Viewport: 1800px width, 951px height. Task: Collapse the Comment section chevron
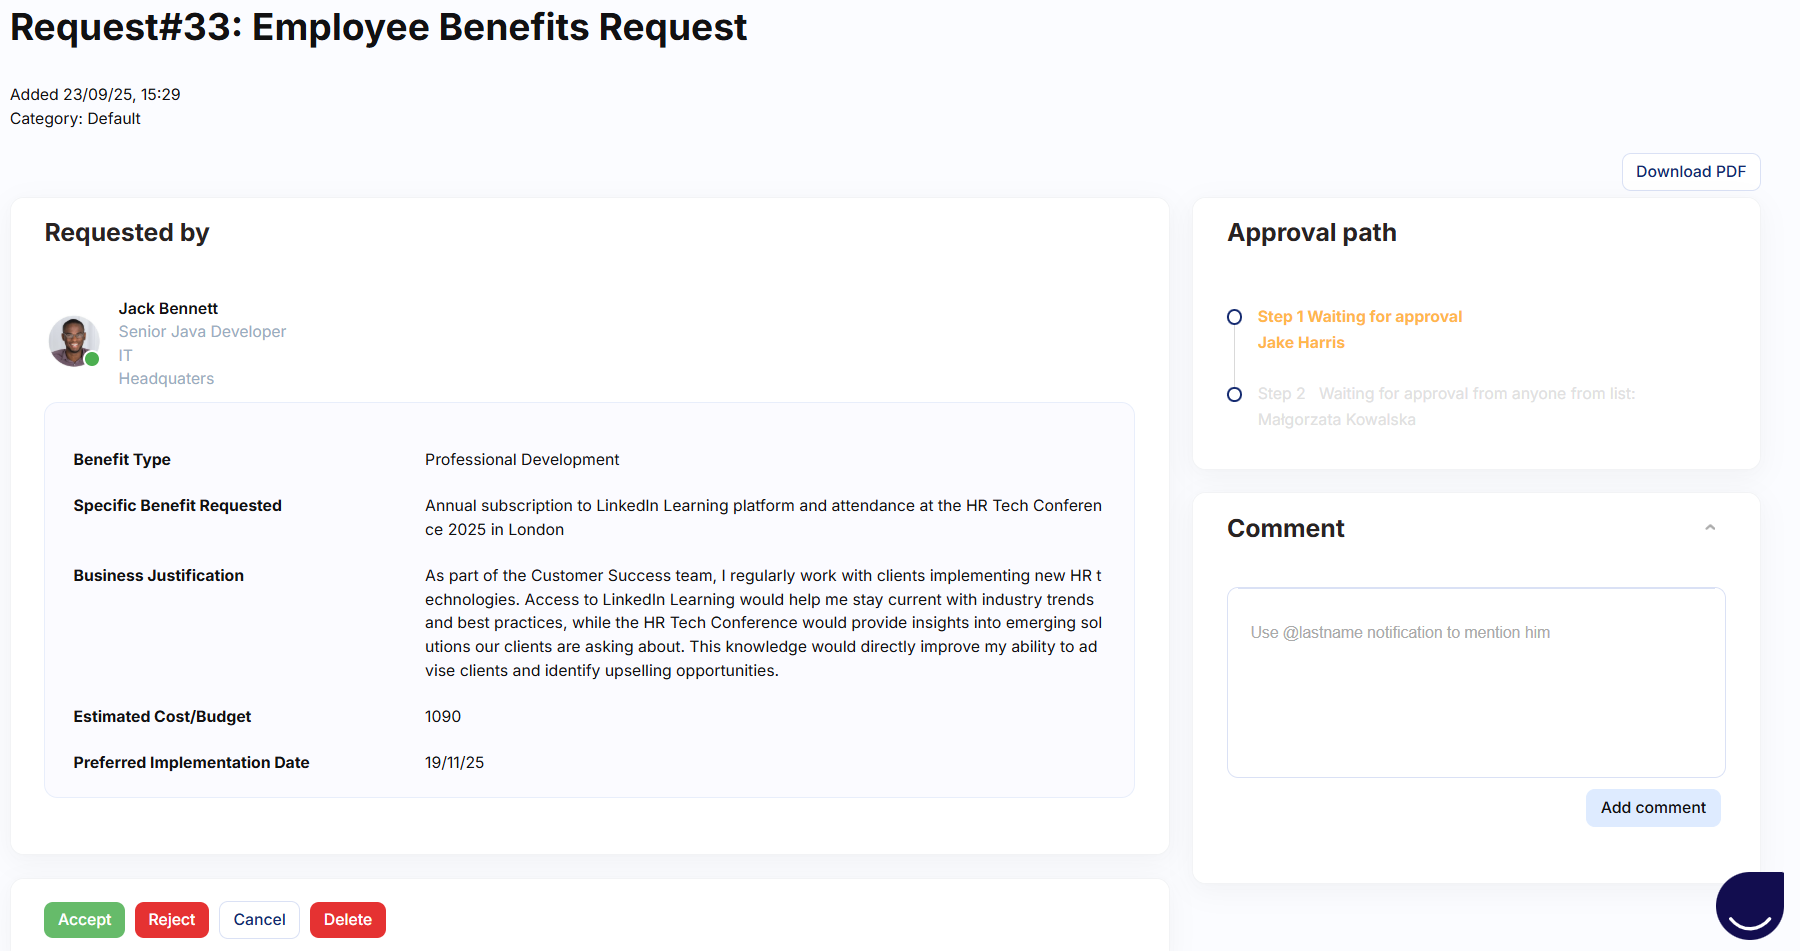tap(1710, 528)
